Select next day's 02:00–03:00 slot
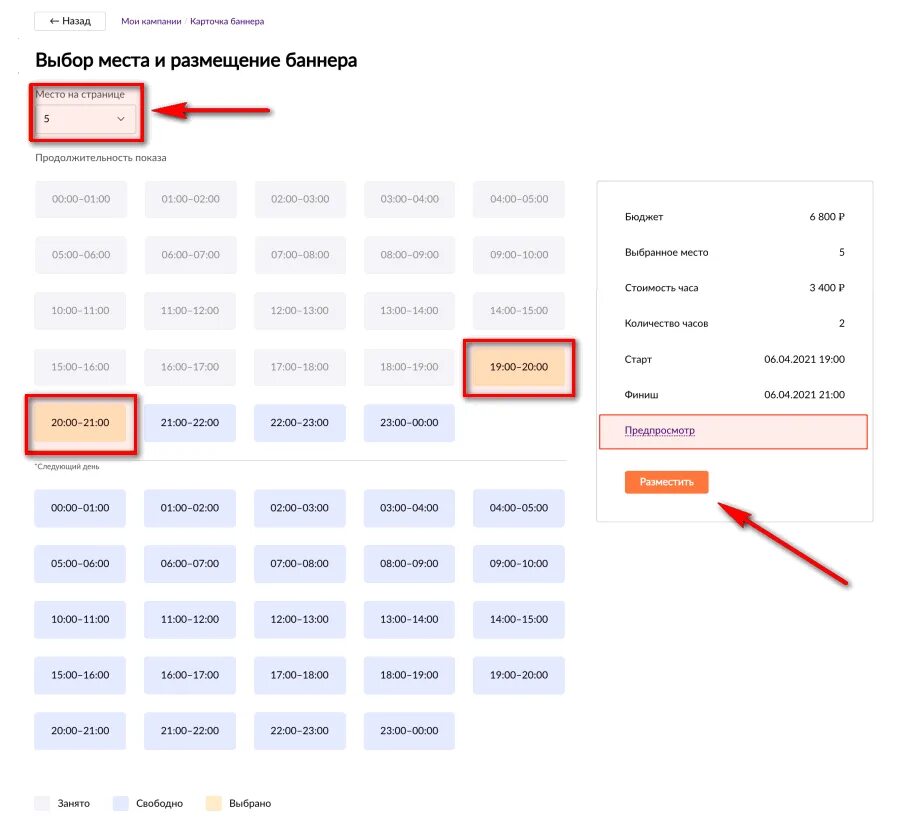 pyautogui.click(x=300, y=508)
